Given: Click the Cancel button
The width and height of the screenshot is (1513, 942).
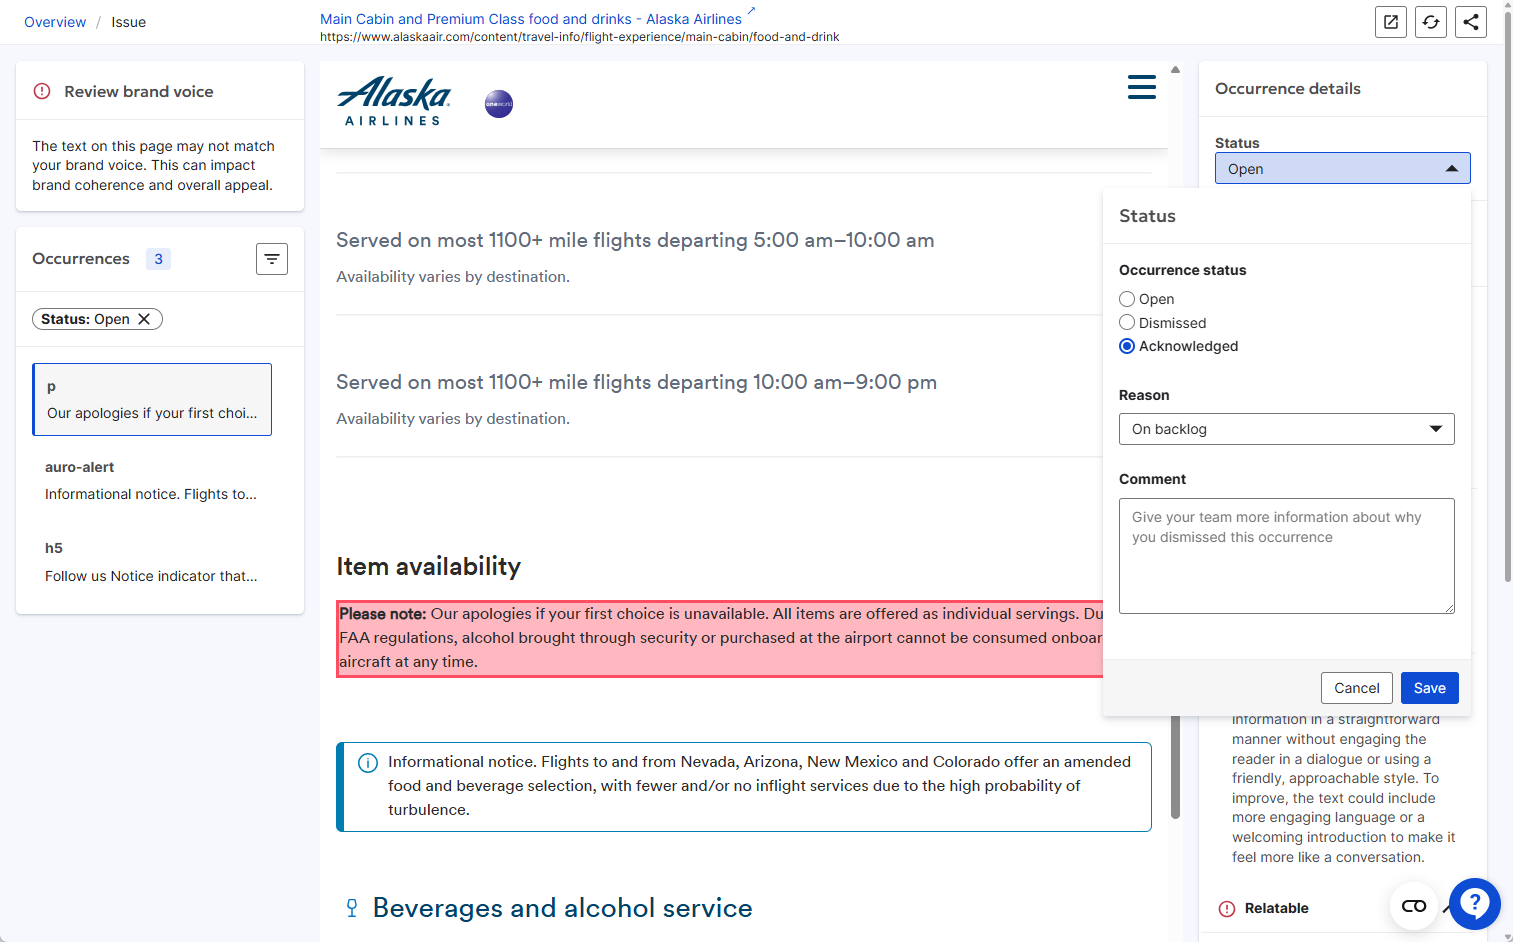Looking at the screenshot, I should point(1357,688).
